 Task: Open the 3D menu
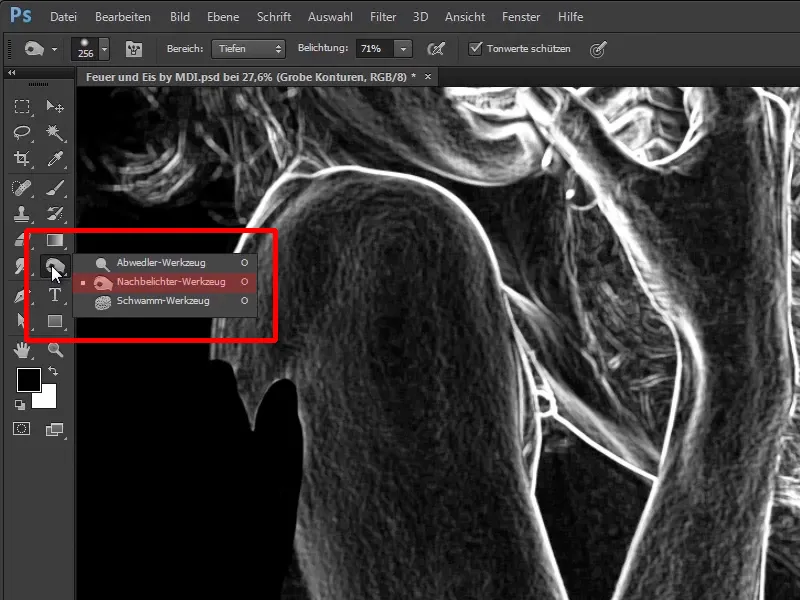point(420,17)
